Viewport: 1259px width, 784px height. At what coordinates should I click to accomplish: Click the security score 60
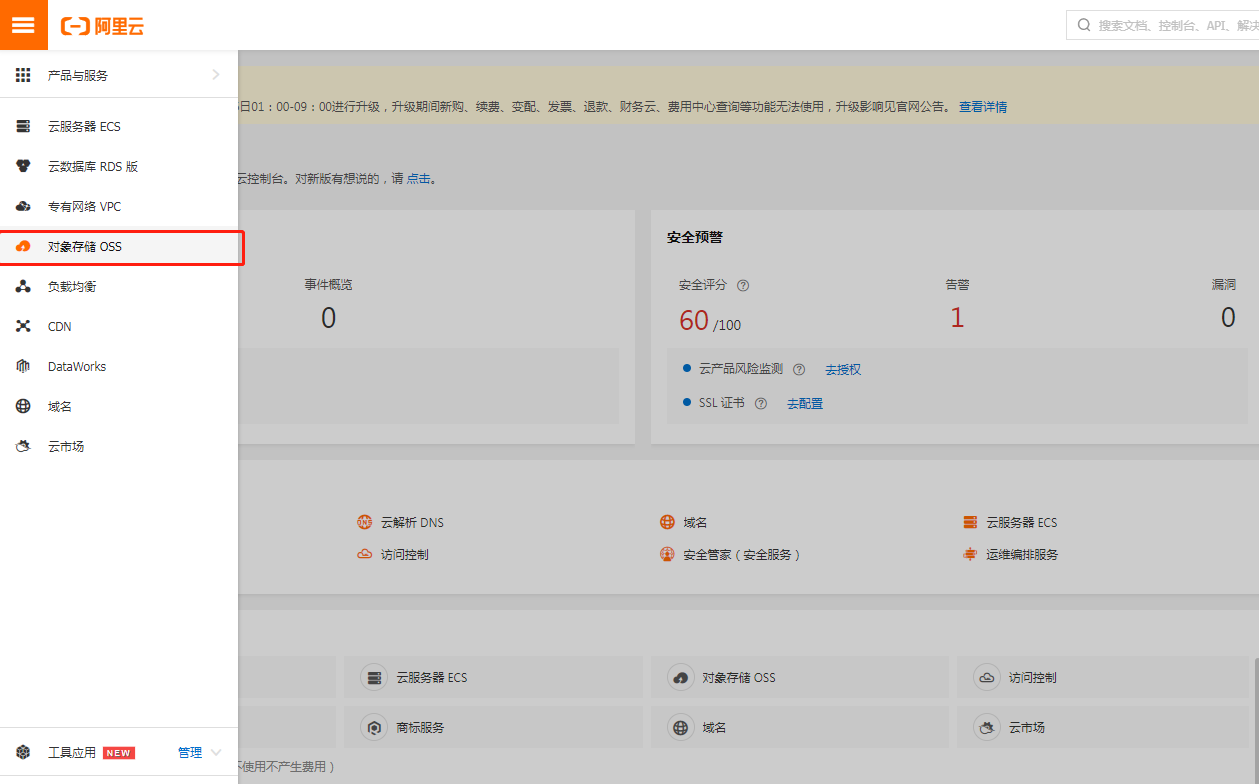coord(694,320)
